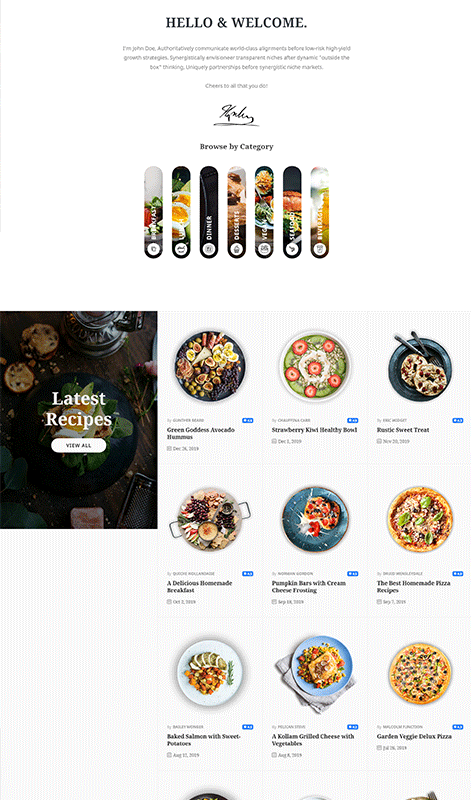Viewport: 471px width, 800px height.
Task: Open the Lunch category bowl icon
Action: [181, 249]
